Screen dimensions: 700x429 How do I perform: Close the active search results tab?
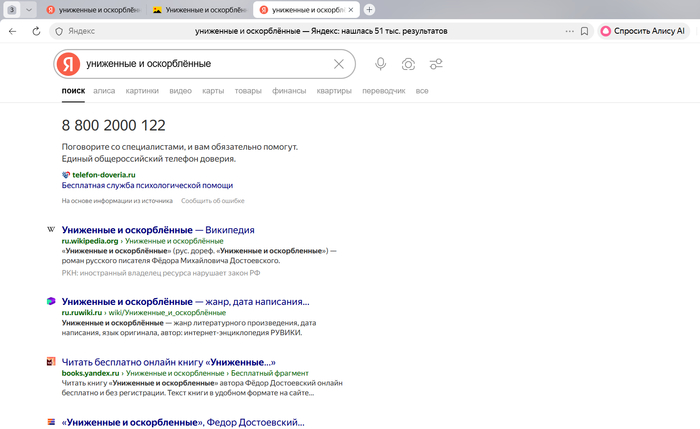(350, 9)
